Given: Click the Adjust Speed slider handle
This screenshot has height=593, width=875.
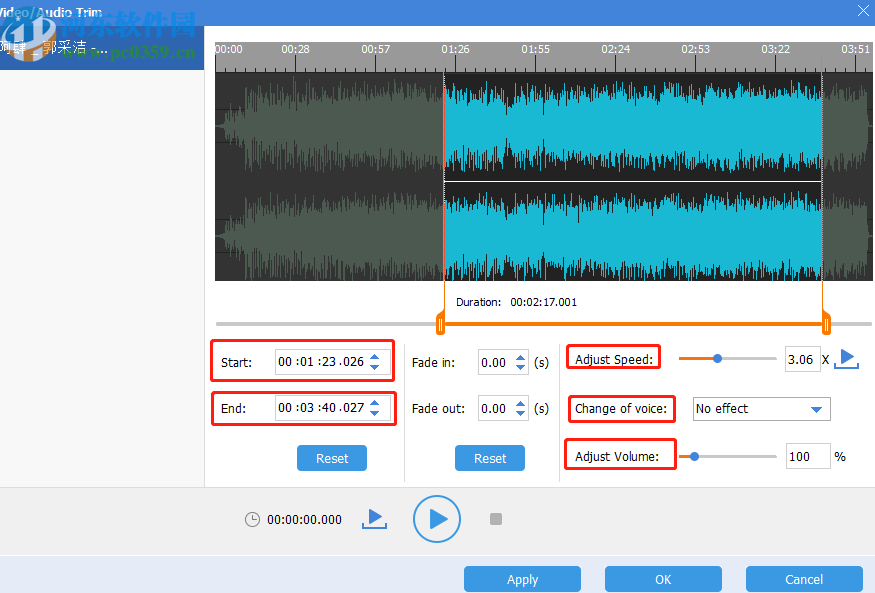Looking at the screenshot, I should [718, 358].
